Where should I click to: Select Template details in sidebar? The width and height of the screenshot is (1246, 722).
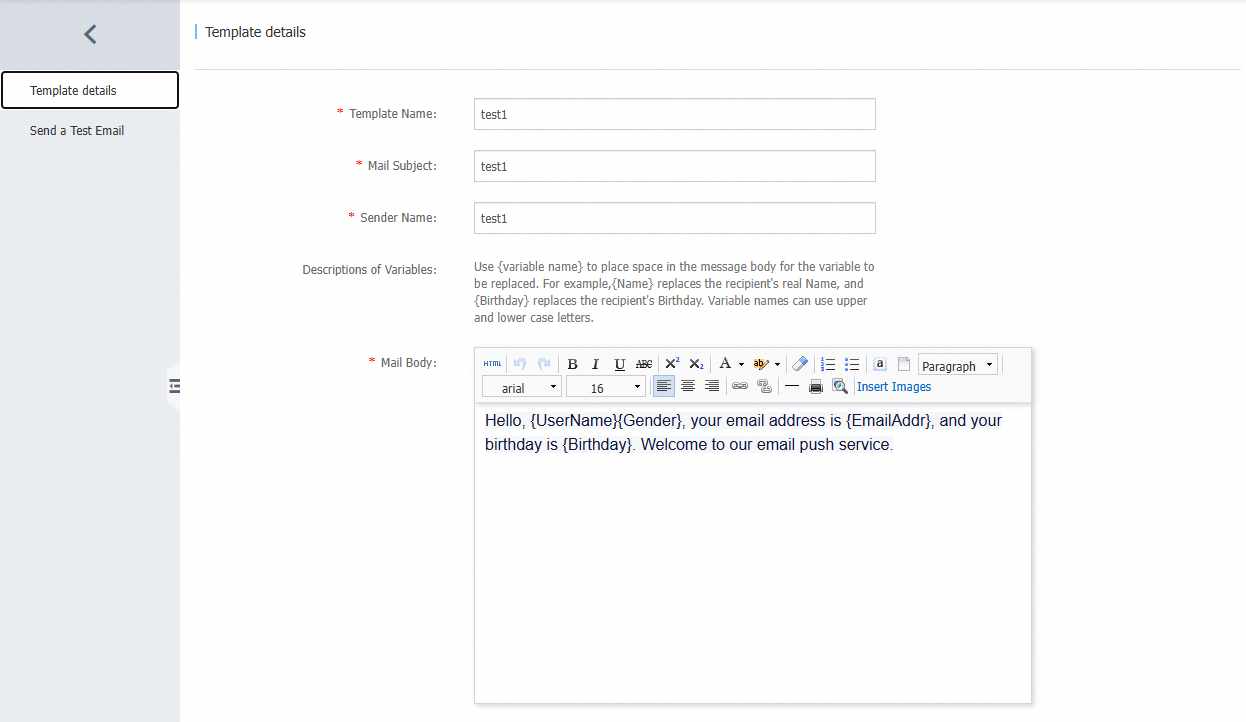coord(90,90)
